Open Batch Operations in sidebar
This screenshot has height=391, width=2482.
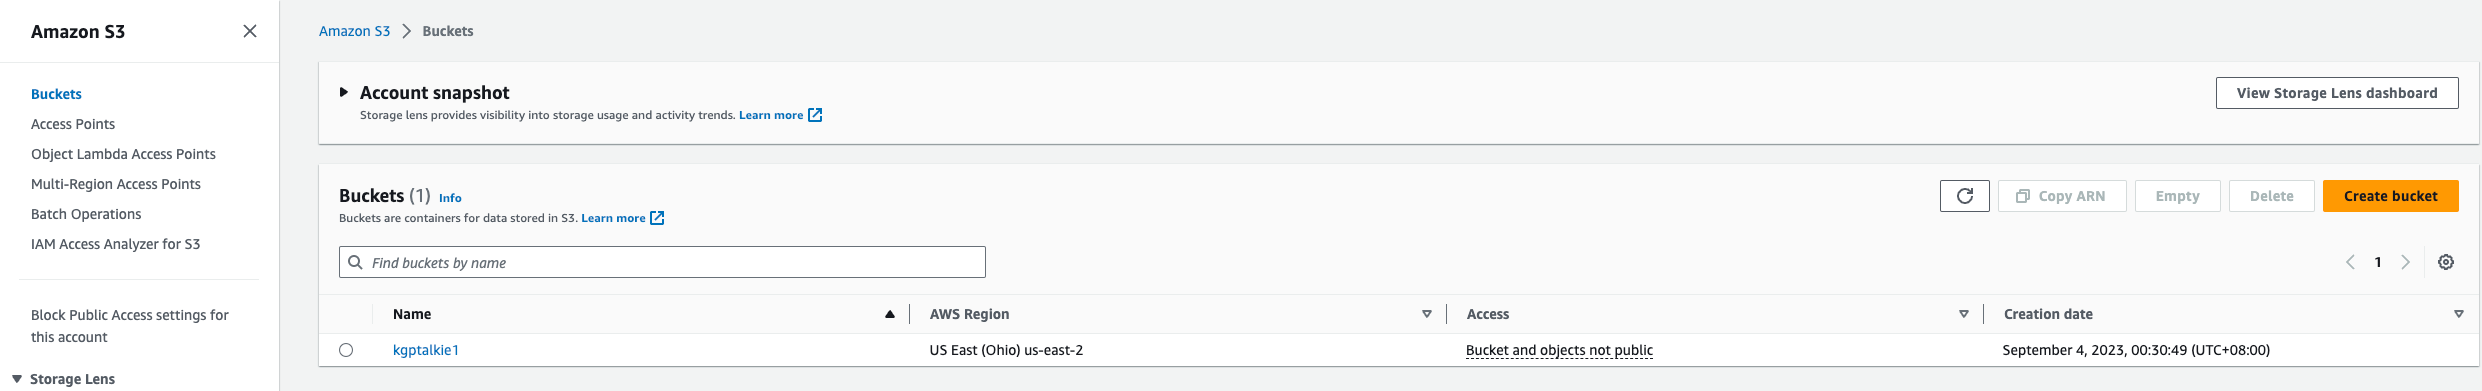coord(86,214)
